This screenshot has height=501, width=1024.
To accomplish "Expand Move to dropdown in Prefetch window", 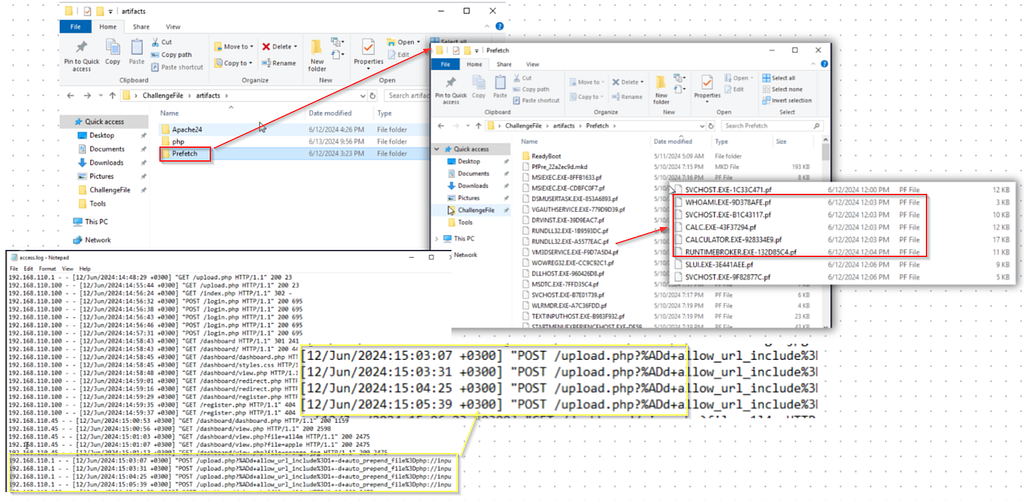I will 602,82.
